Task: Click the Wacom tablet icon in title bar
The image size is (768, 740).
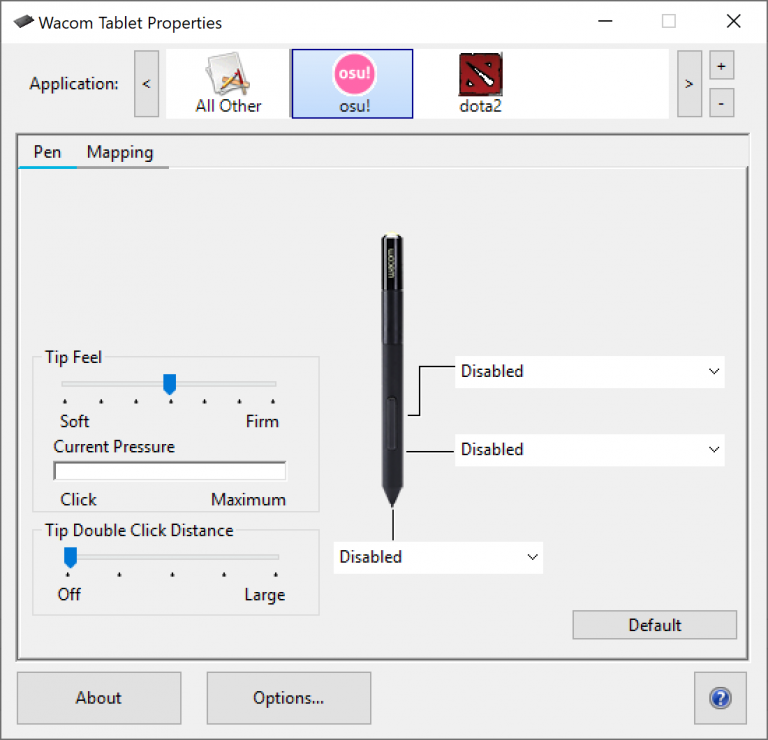Action: tap(23, 22)
